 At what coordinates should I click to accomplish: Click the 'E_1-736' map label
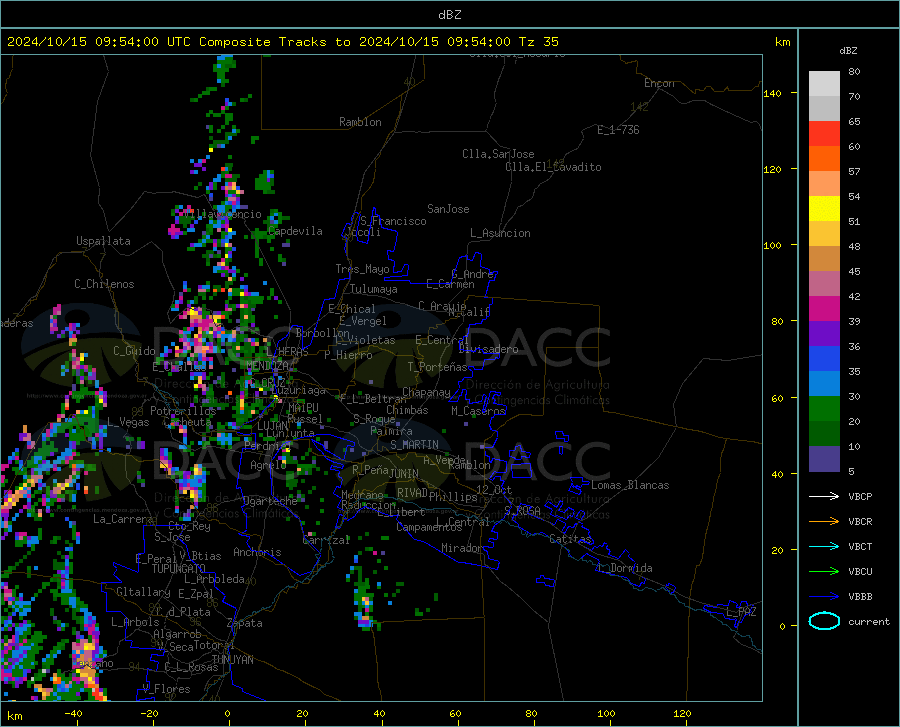[618, 130]
